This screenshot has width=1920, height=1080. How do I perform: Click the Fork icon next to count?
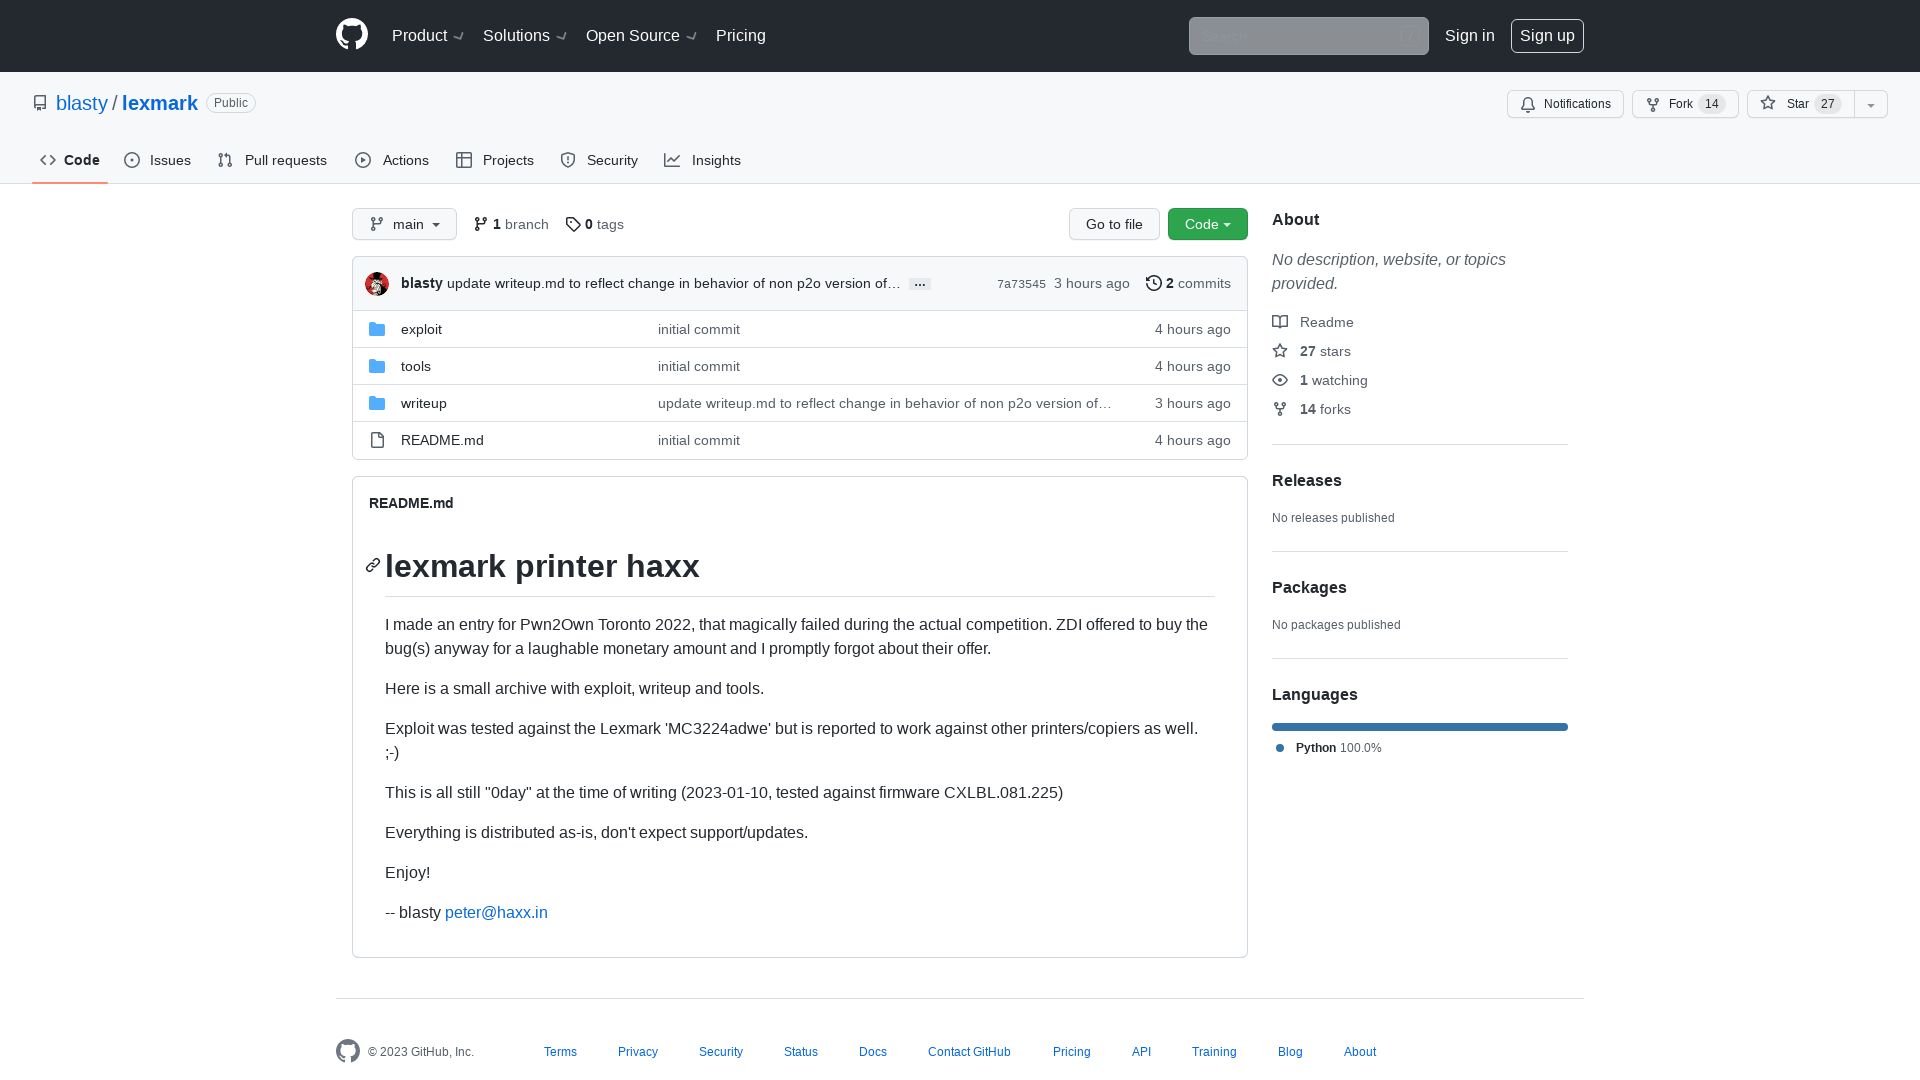coord(1652,104)
